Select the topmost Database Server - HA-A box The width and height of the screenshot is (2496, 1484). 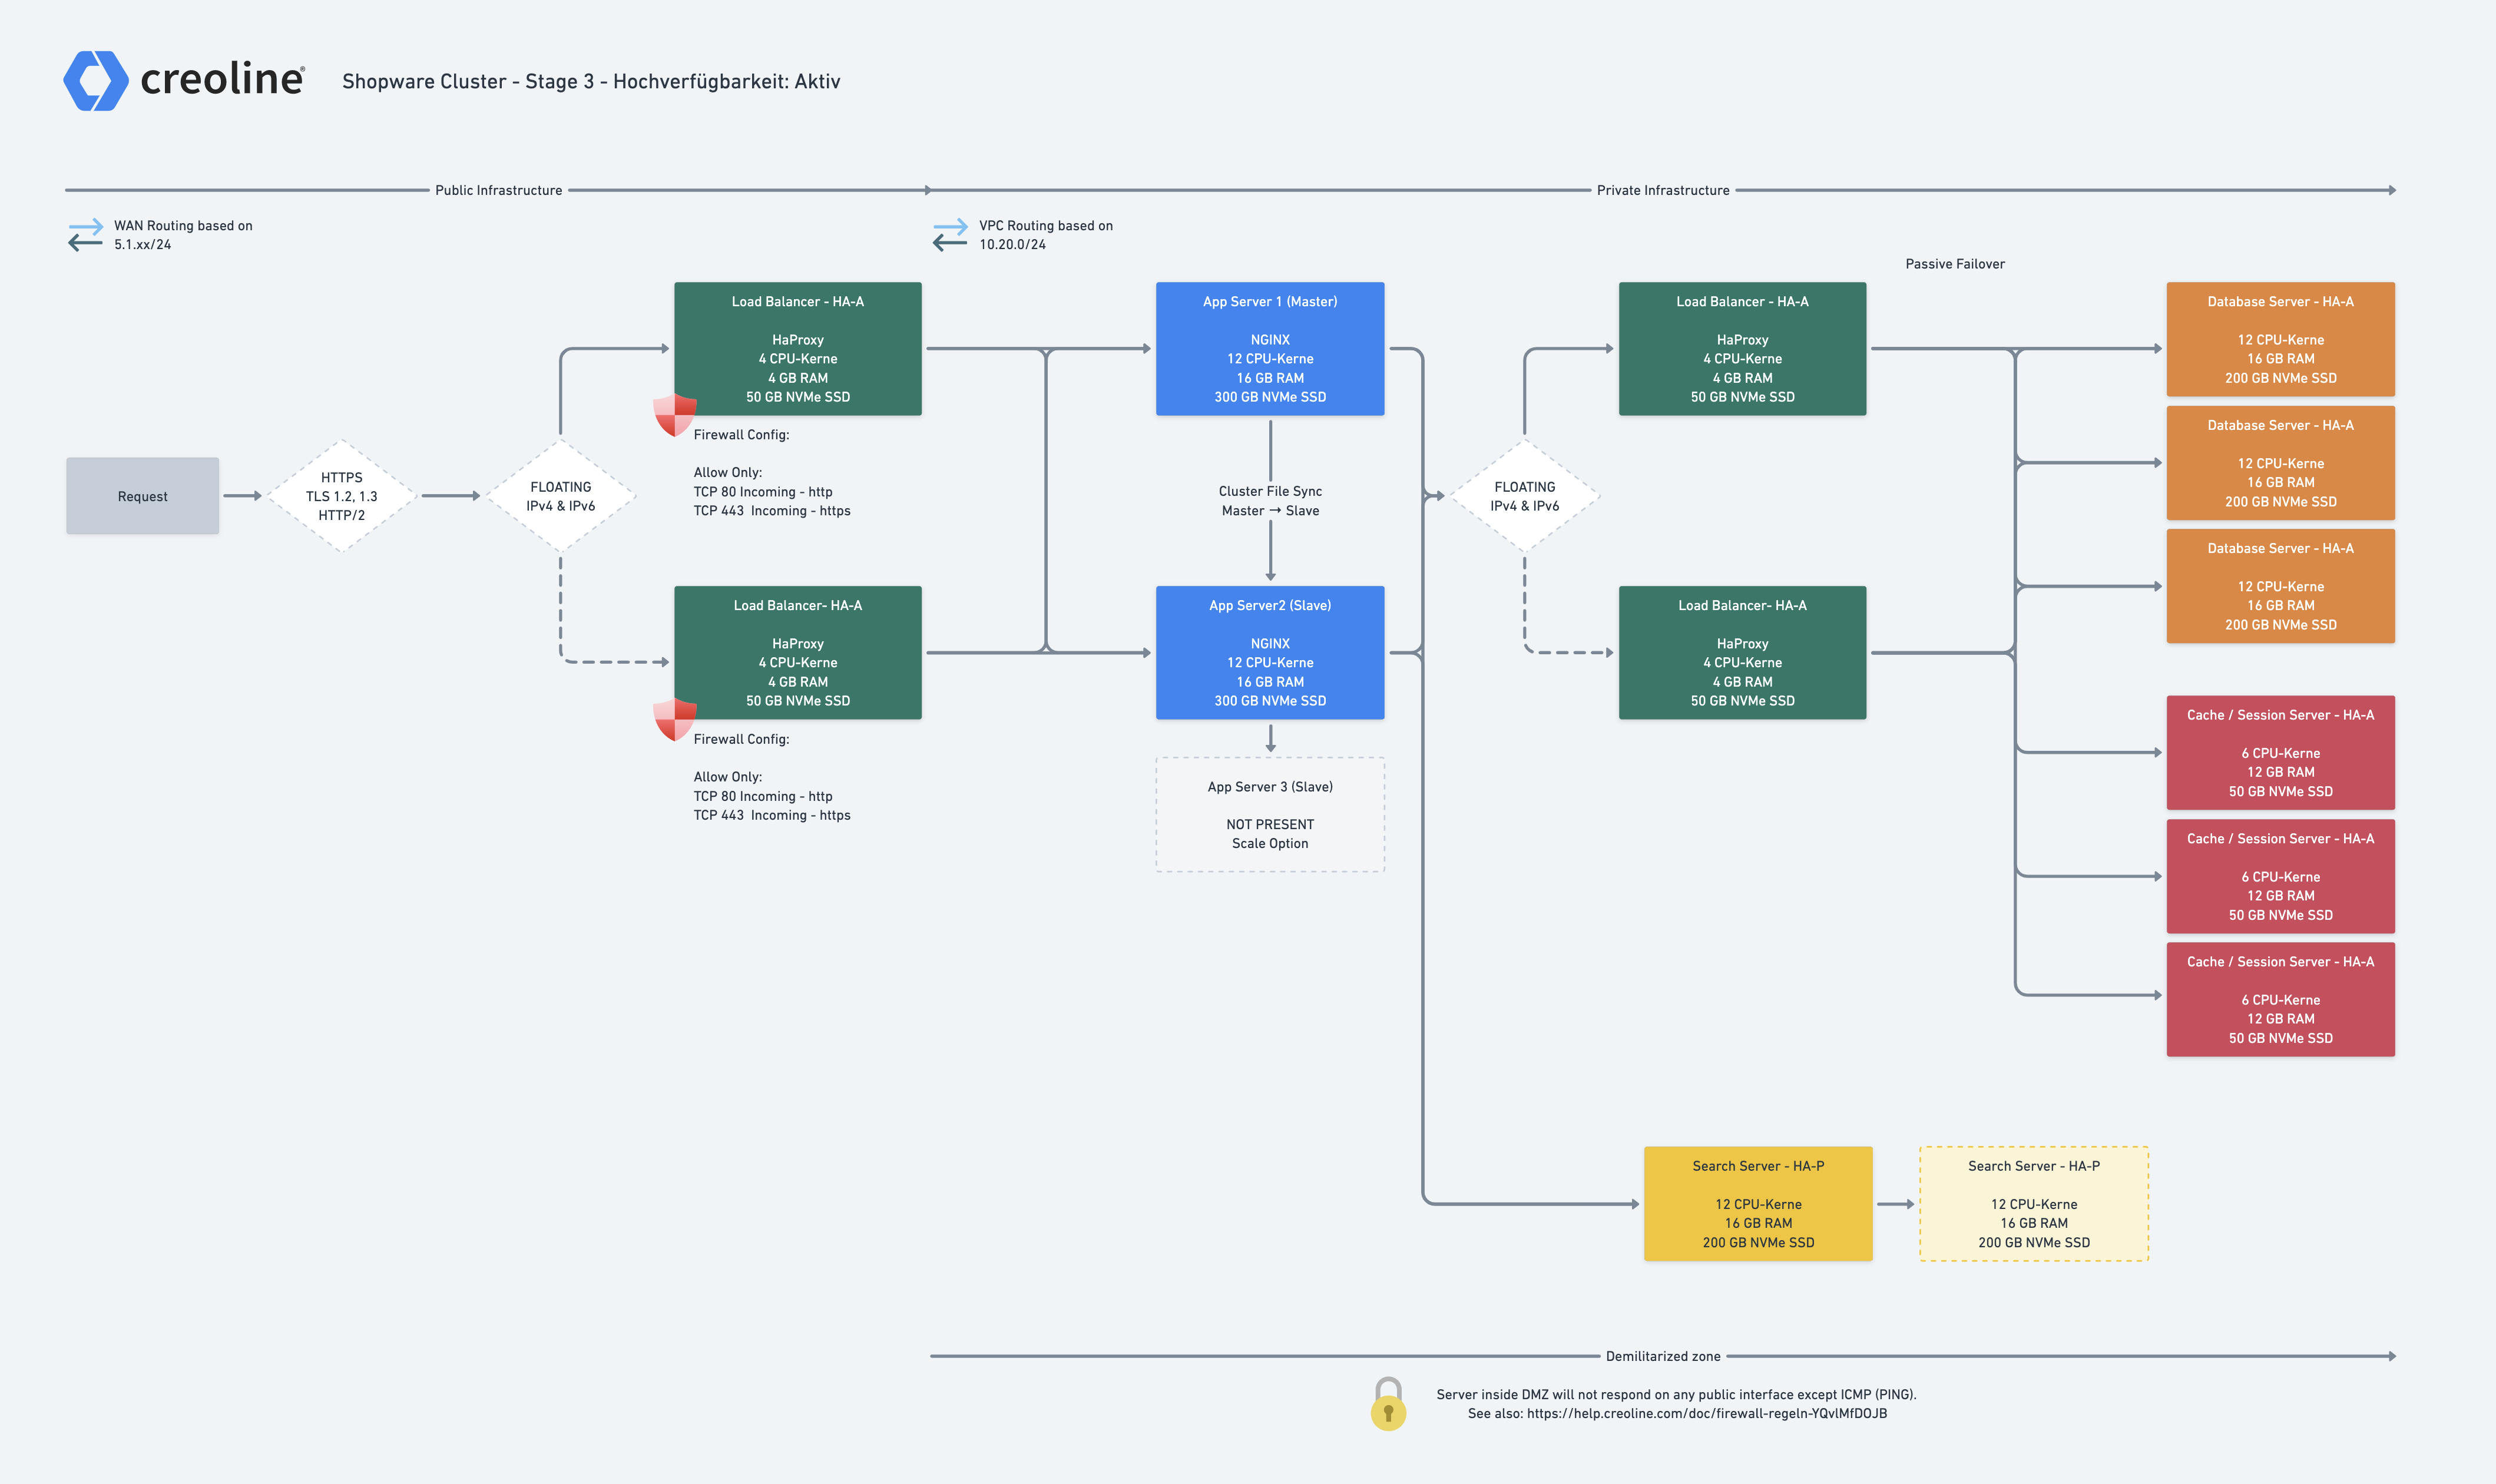(x=2281, y=339)
